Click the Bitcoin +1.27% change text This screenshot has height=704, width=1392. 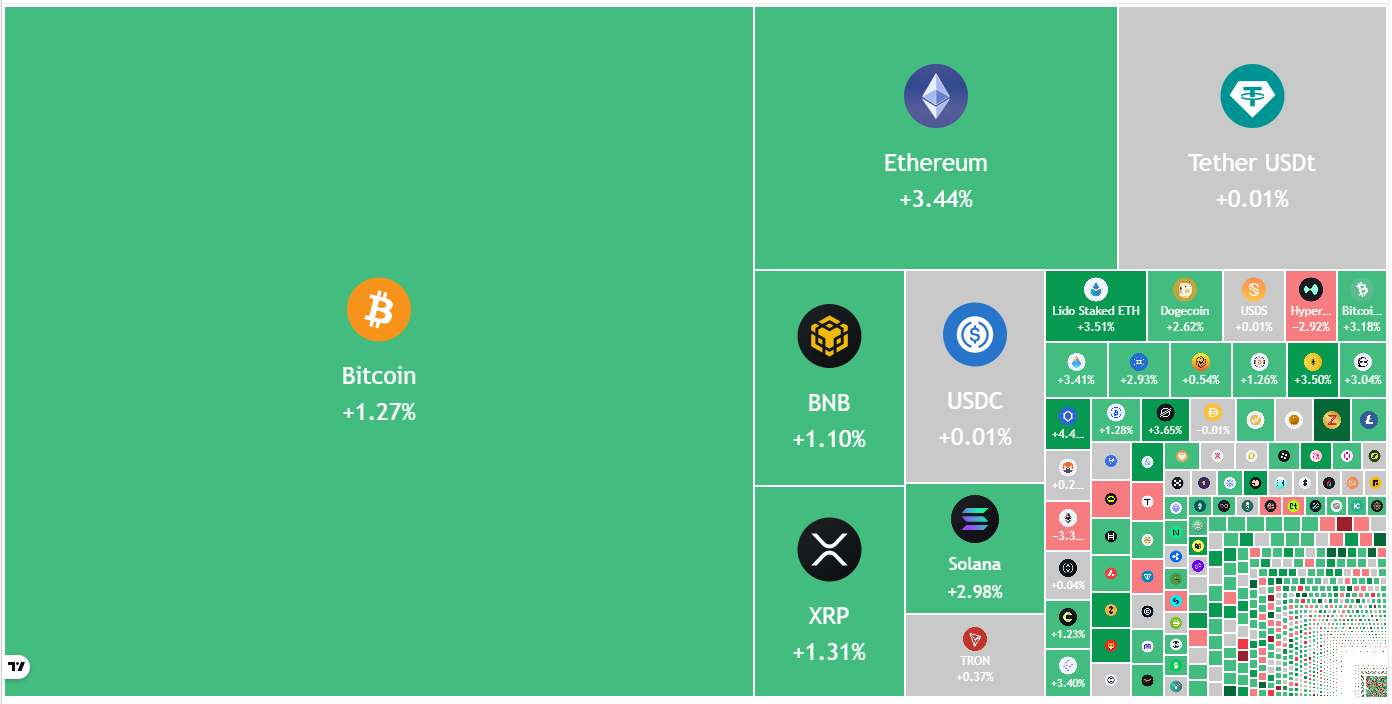point(379,411)
